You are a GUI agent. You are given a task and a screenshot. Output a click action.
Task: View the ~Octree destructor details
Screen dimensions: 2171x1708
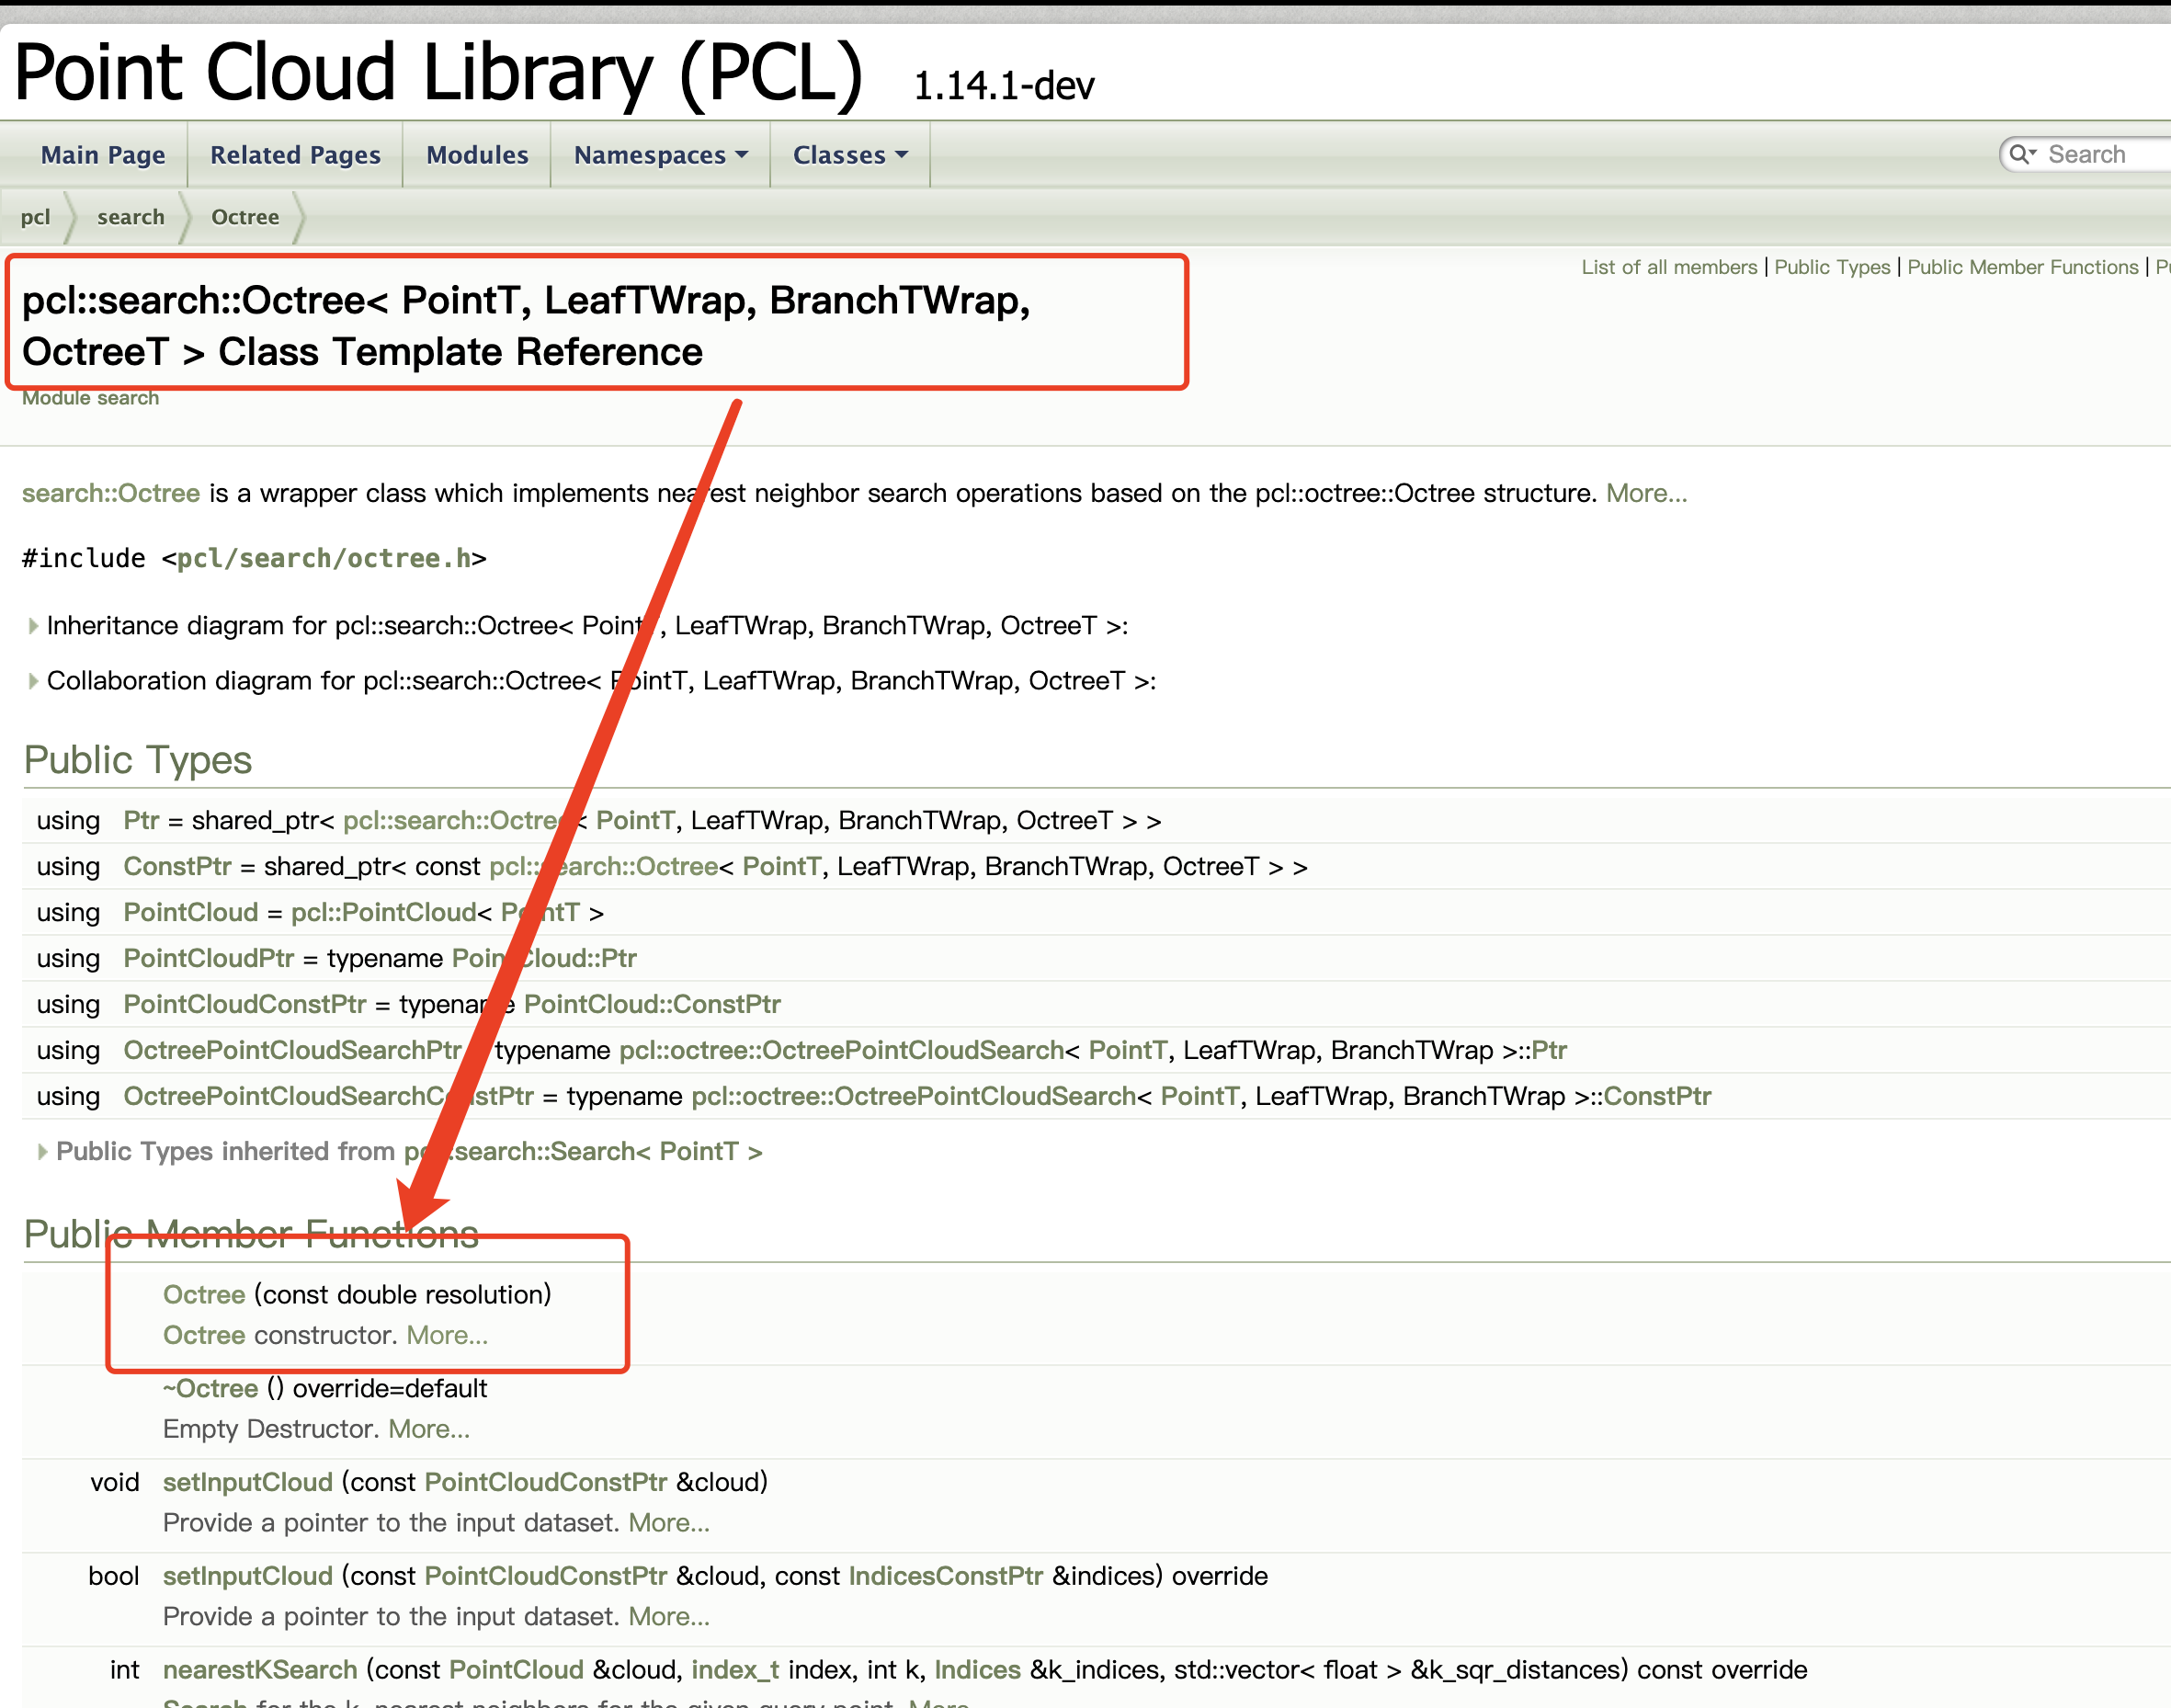213,1388
